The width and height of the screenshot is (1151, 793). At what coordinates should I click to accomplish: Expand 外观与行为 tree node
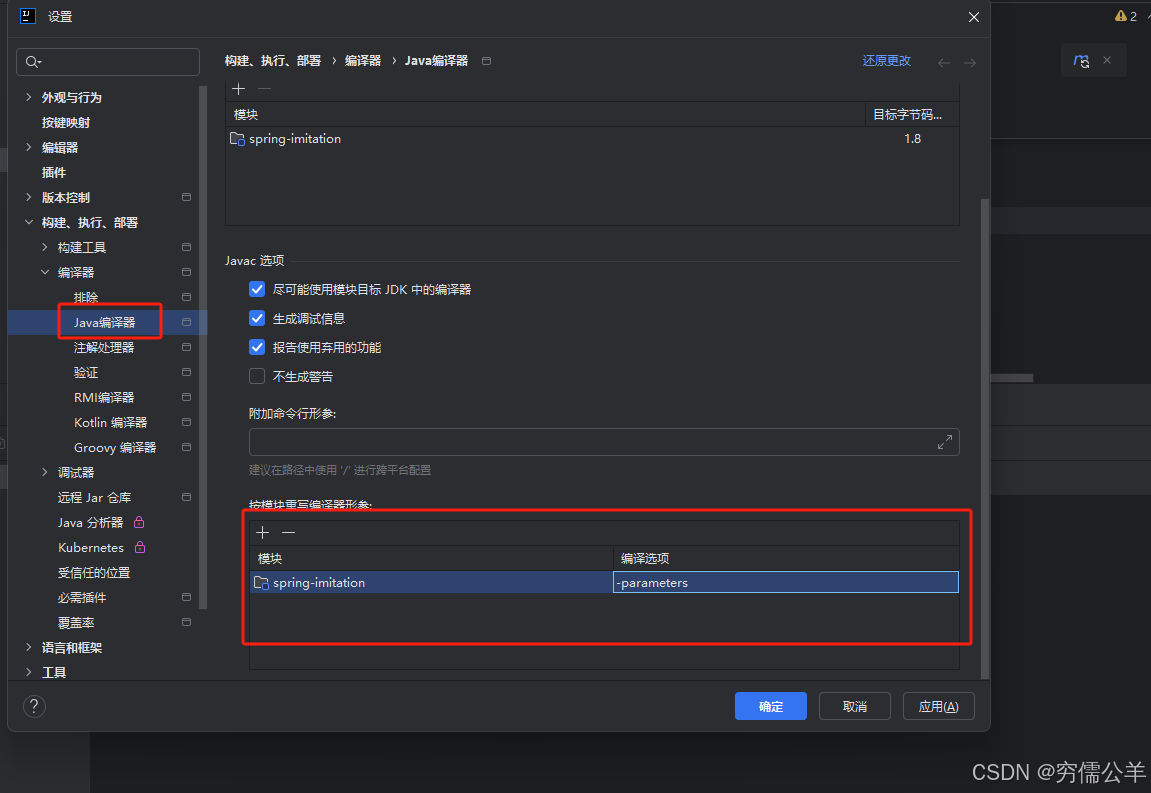pos(29,97)
